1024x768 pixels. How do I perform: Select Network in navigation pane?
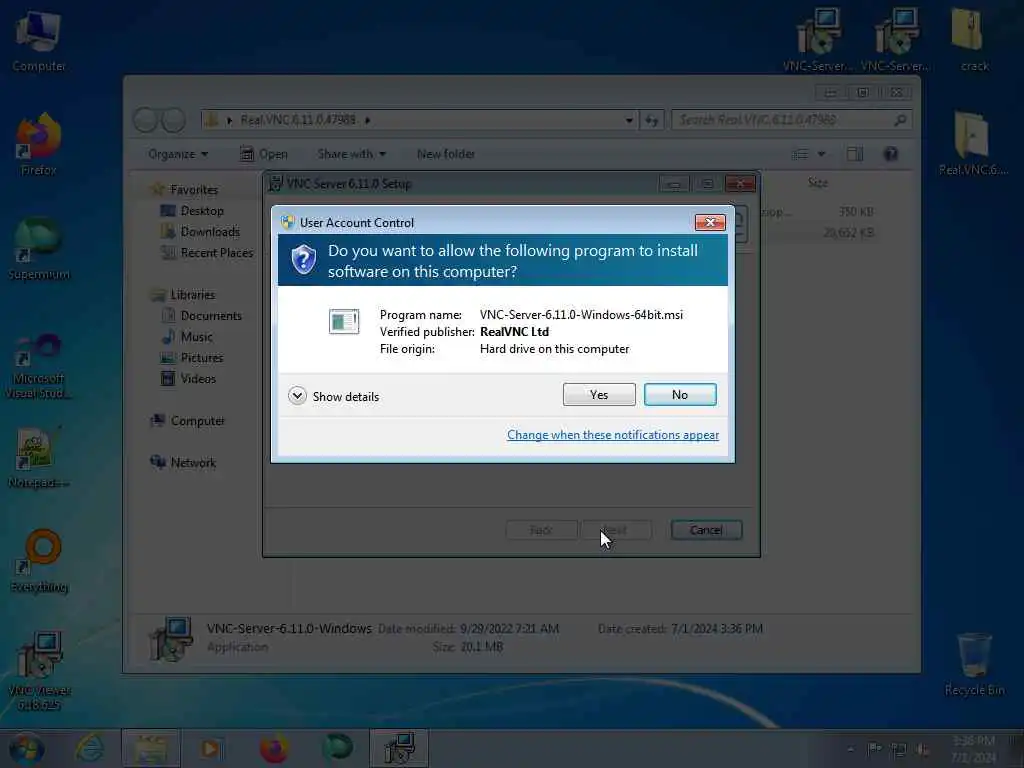click(x=193, y=462)
